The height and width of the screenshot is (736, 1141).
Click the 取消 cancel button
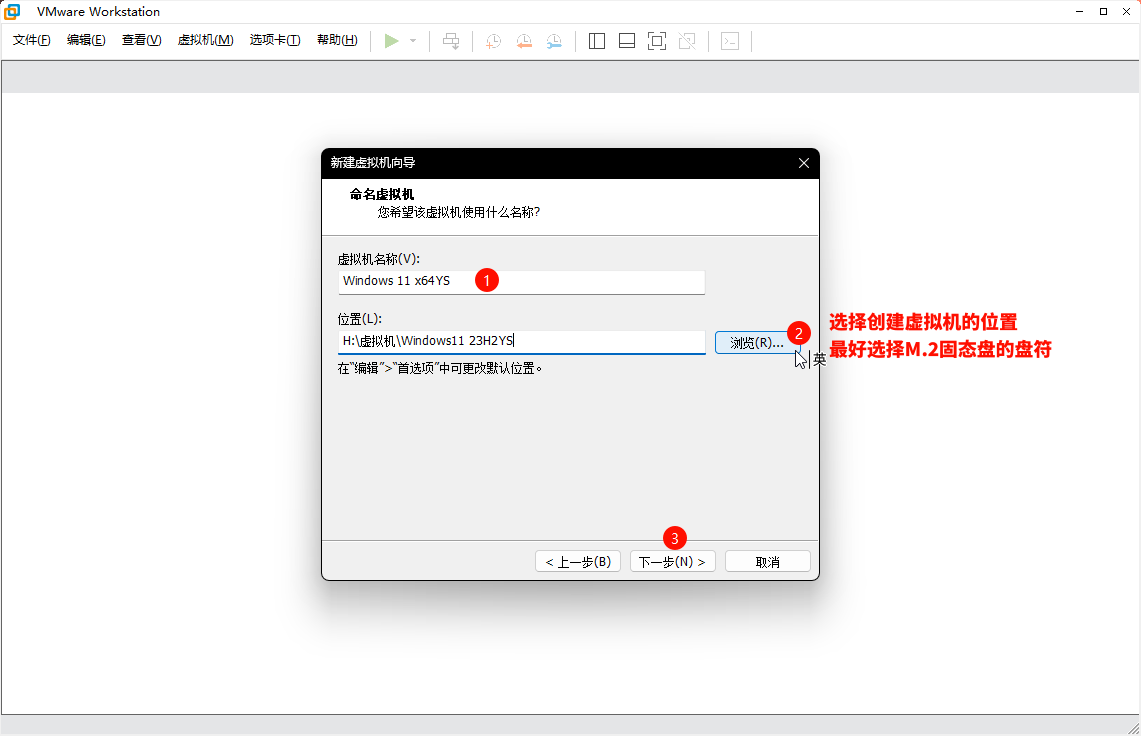click(x=768, y=562)
